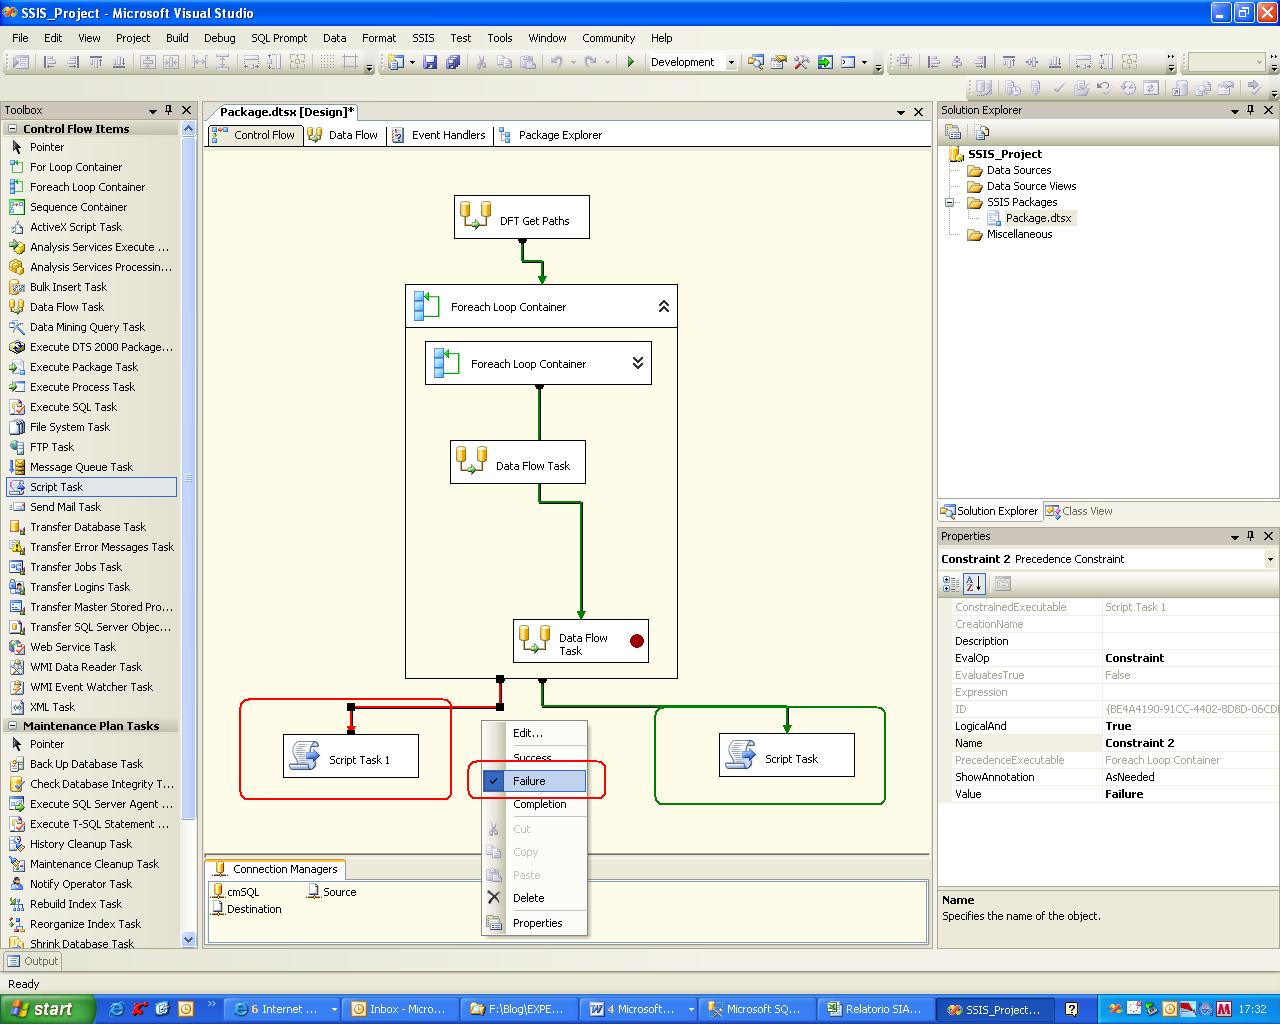Click the Value property field showing Failure
The width and height of the screenshot is (1280, 1024).
pos(1190,794)
